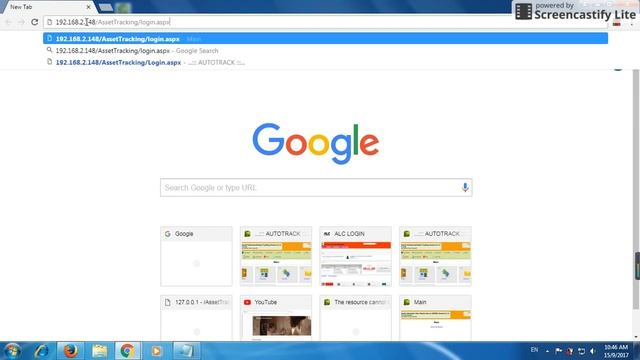Reload the page with the refresh icon
This screenshot has width=640, height=360.
(x=35, y=22)
